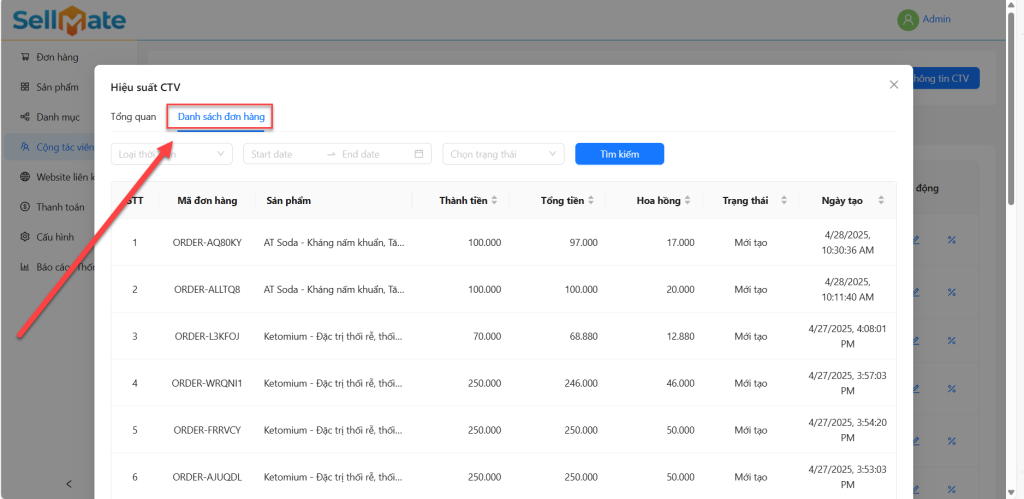Screen dimensions: 1024x499
Task: Click the Tìm kiếm search button
Action: (x=619, y=154)
